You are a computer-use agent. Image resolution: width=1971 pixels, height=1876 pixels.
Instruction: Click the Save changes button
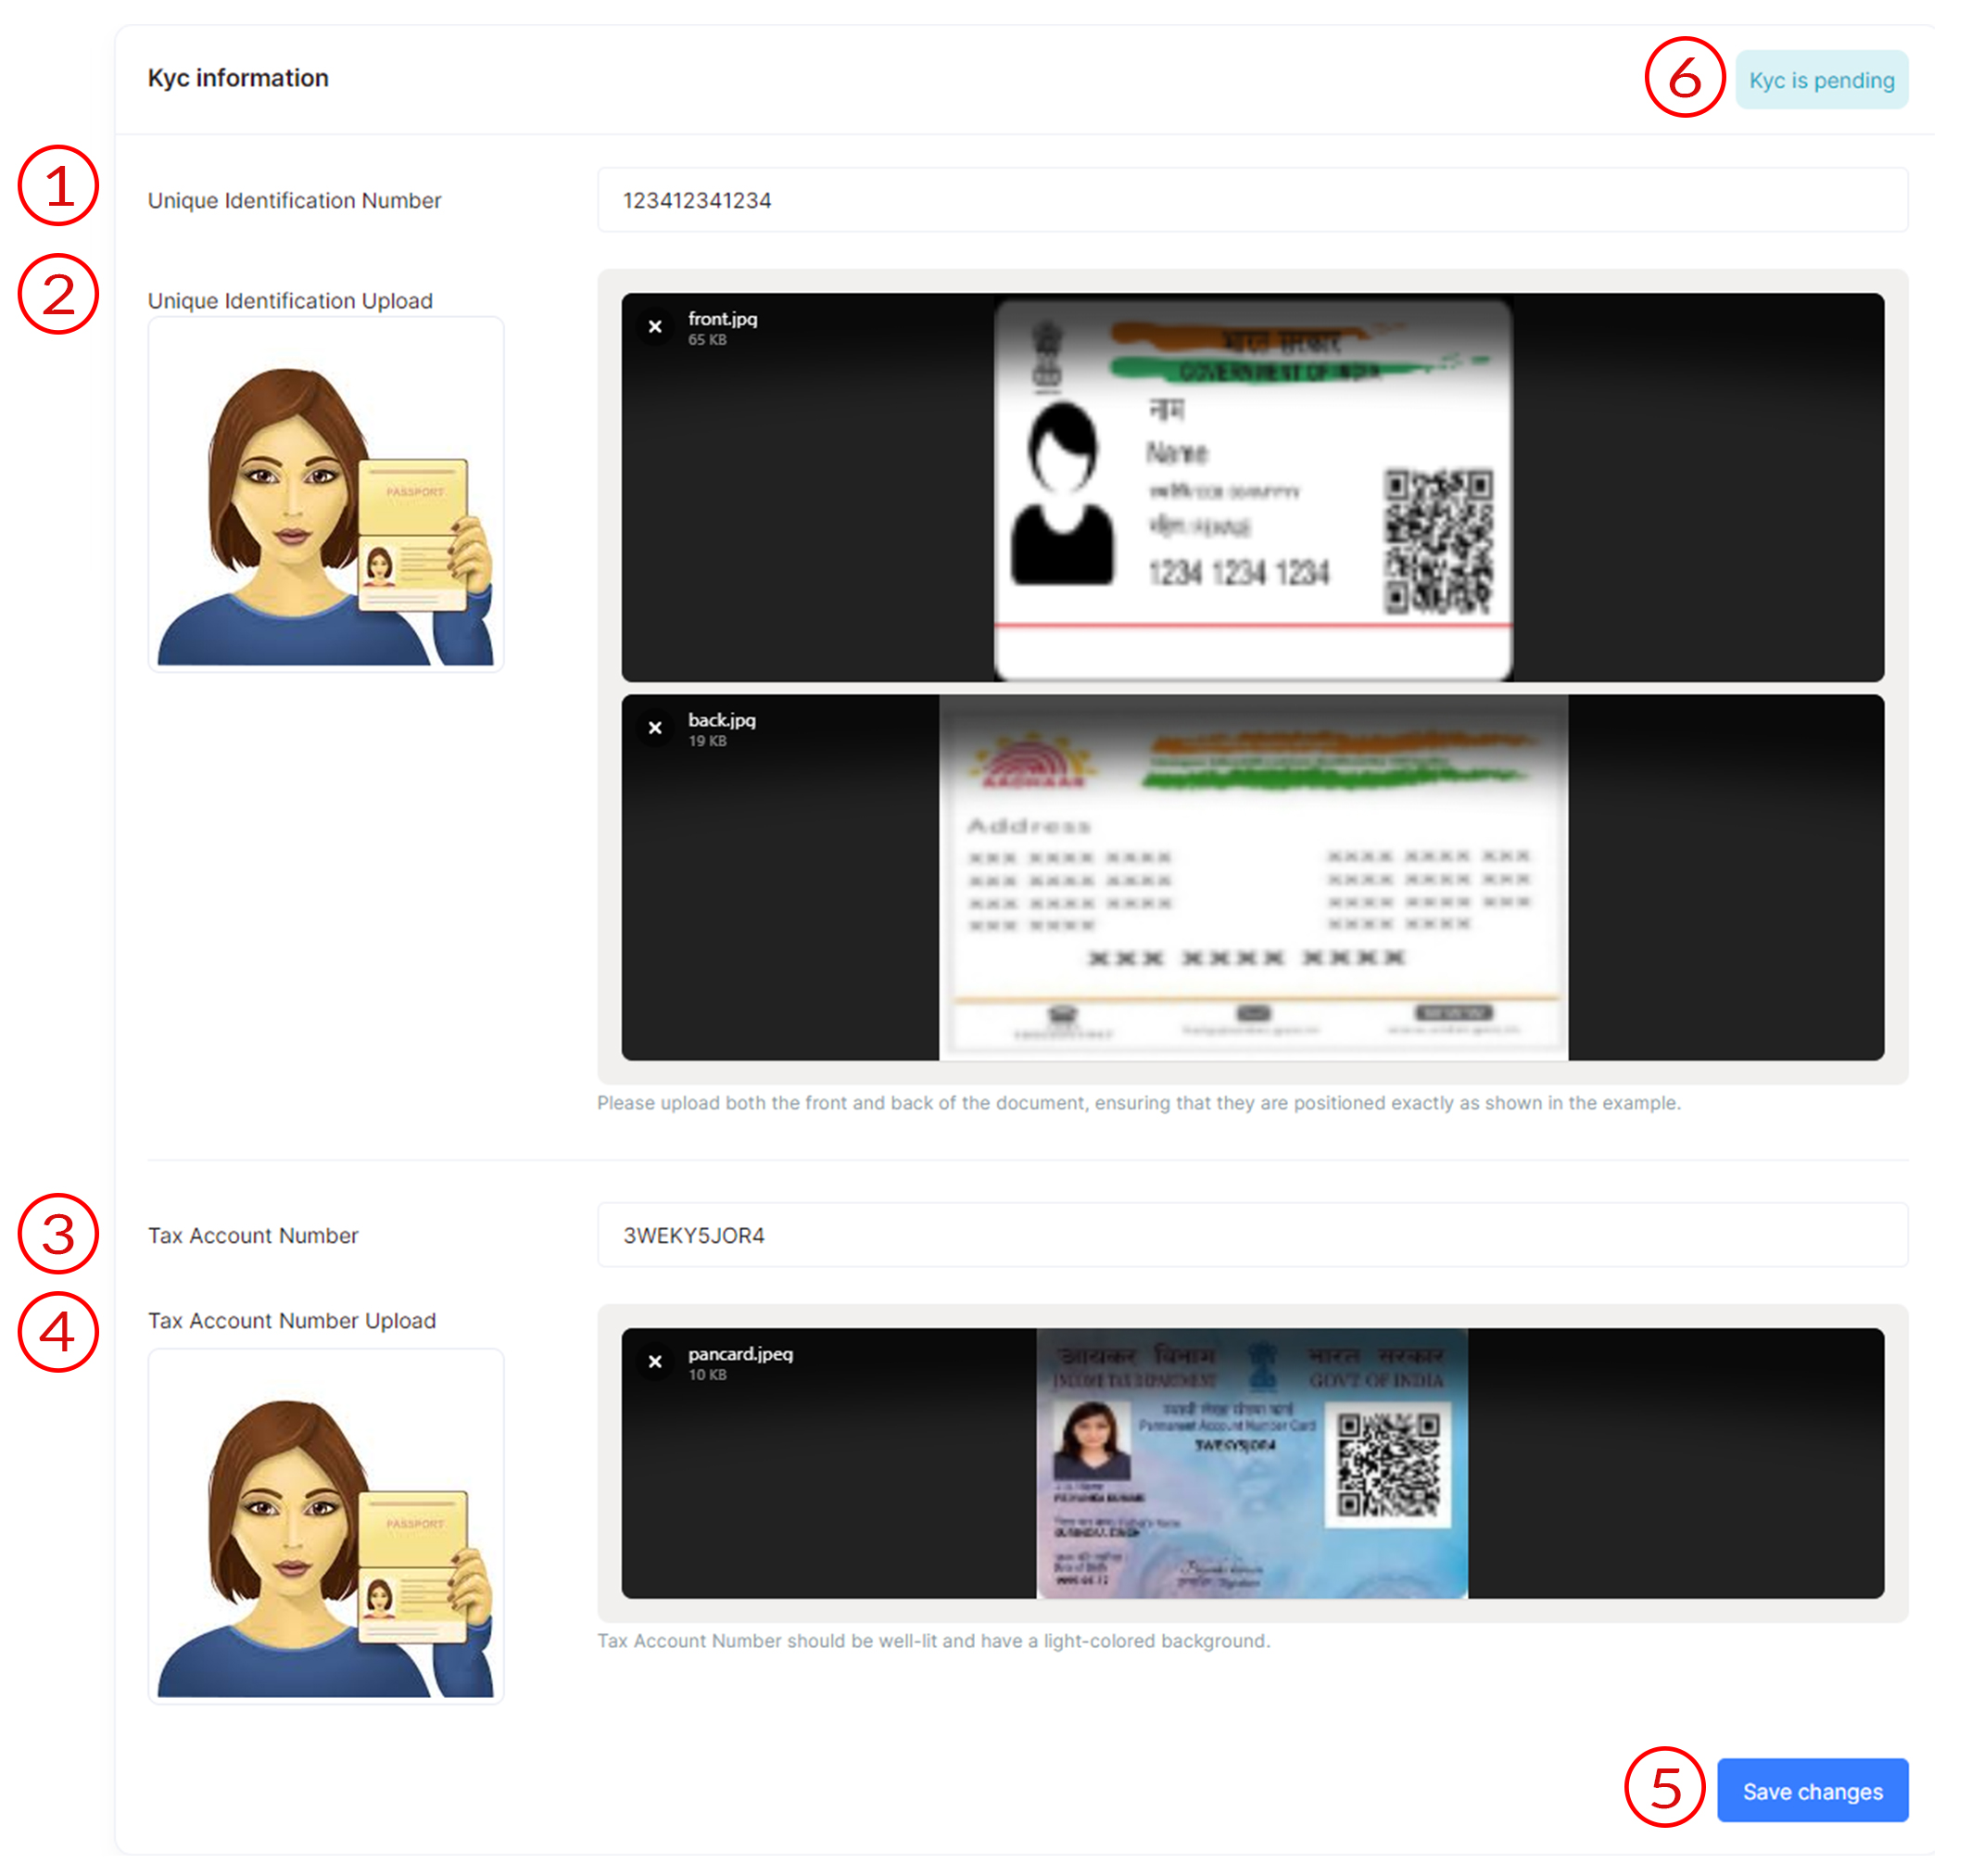(x=1812, y=1791)
